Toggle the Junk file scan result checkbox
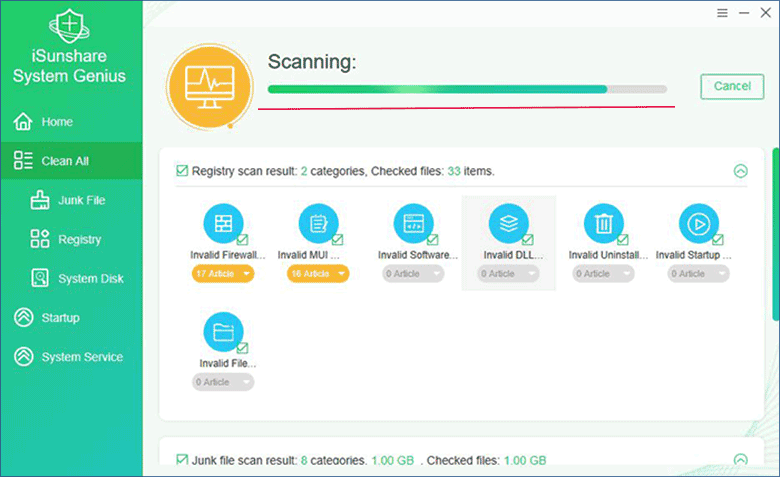The width and height of the screenshot is (780, 477). (182, 460)
